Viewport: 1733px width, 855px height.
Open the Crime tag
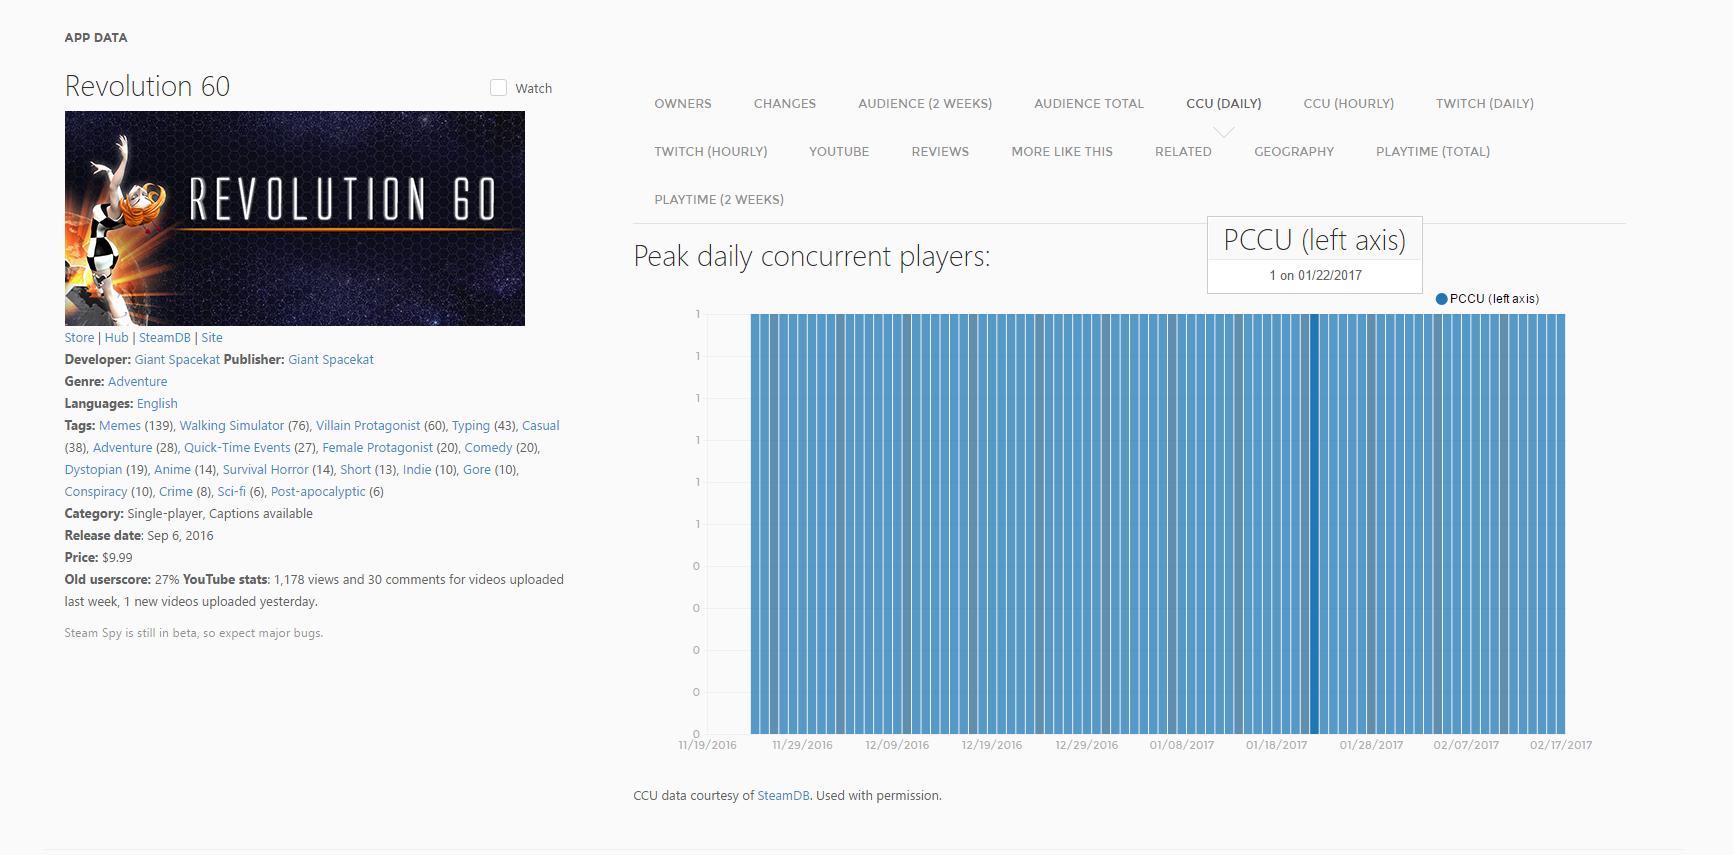point(176,492)
